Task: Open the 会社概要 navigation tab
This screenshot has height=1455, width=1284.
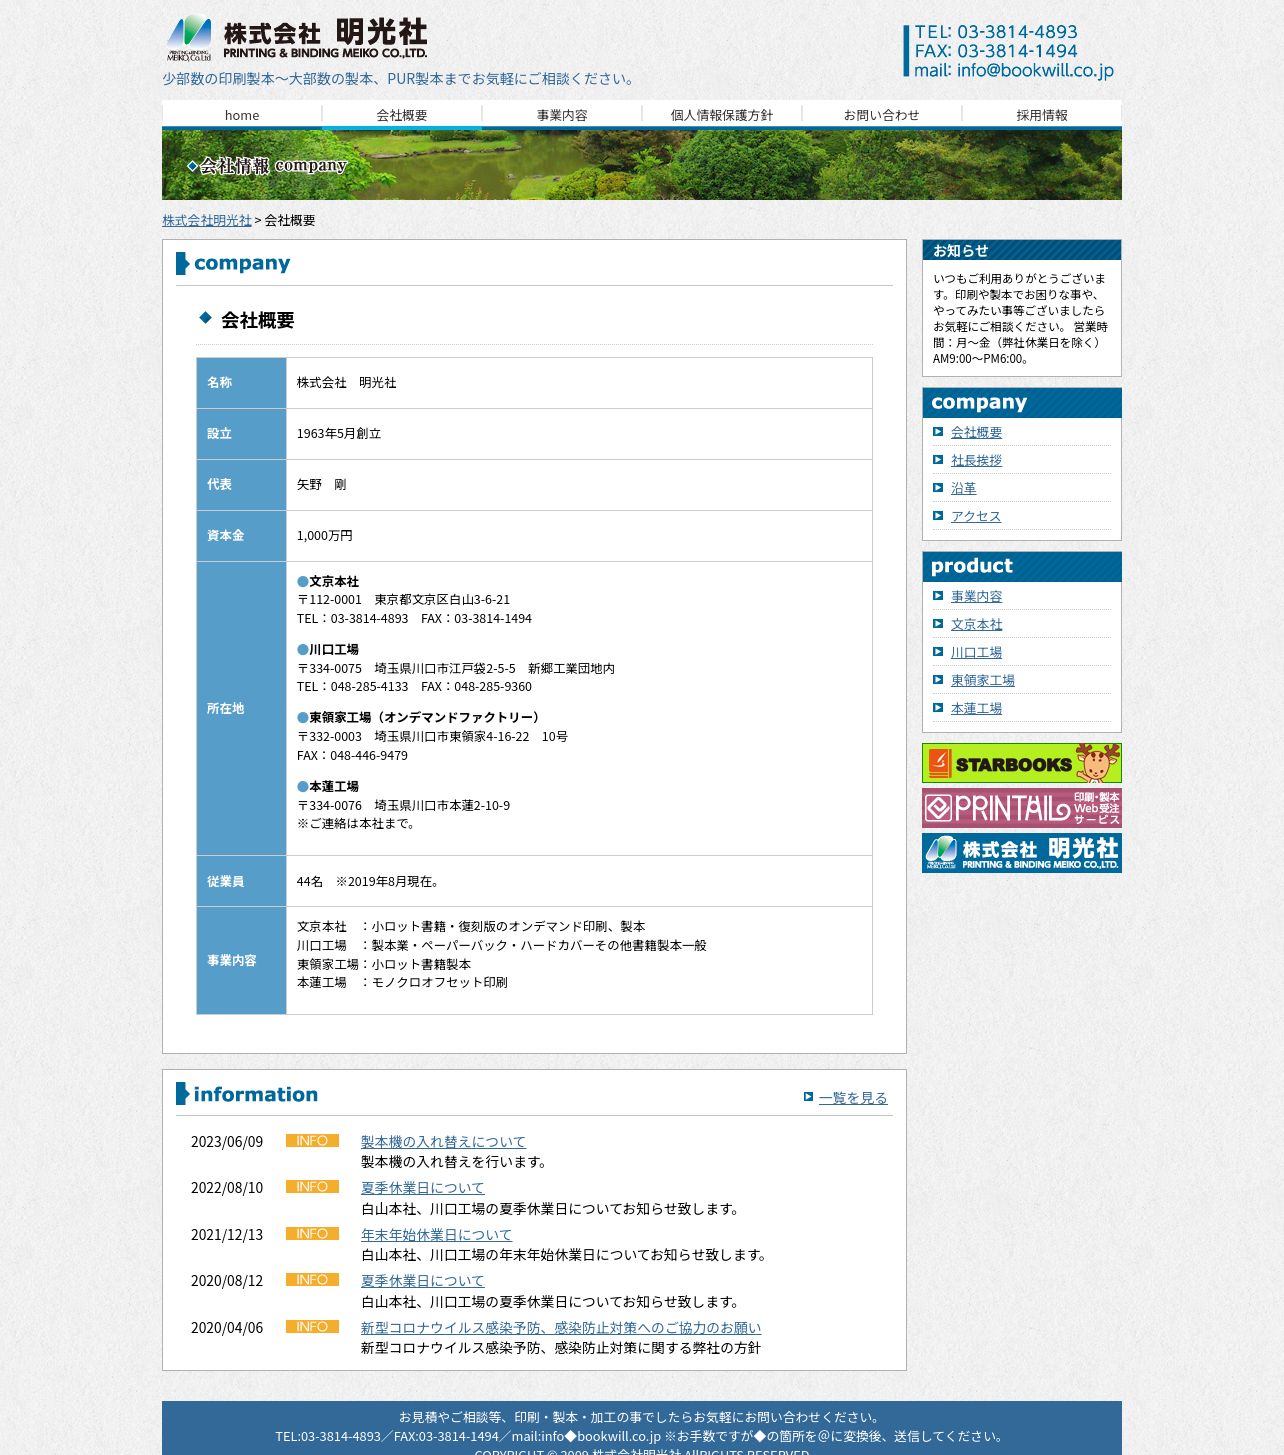Action: click(x=402, y=115)
